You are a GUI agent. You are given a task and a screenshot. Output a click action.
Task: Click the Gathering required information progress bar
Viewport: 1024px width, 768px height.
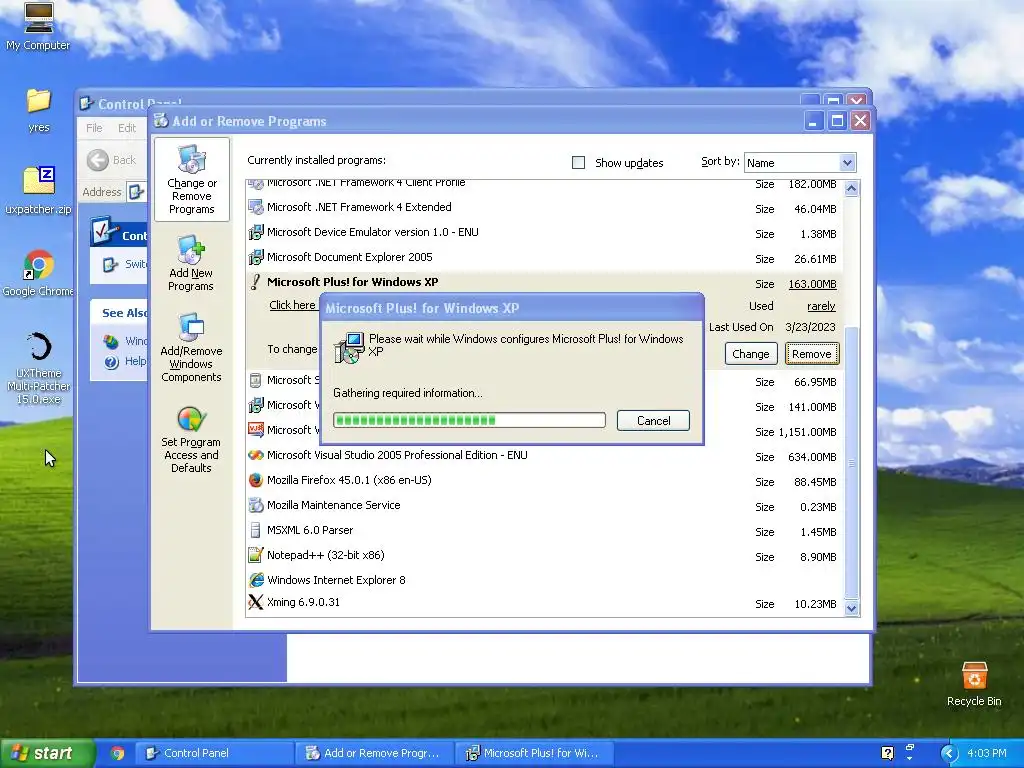tap(469, 420)
